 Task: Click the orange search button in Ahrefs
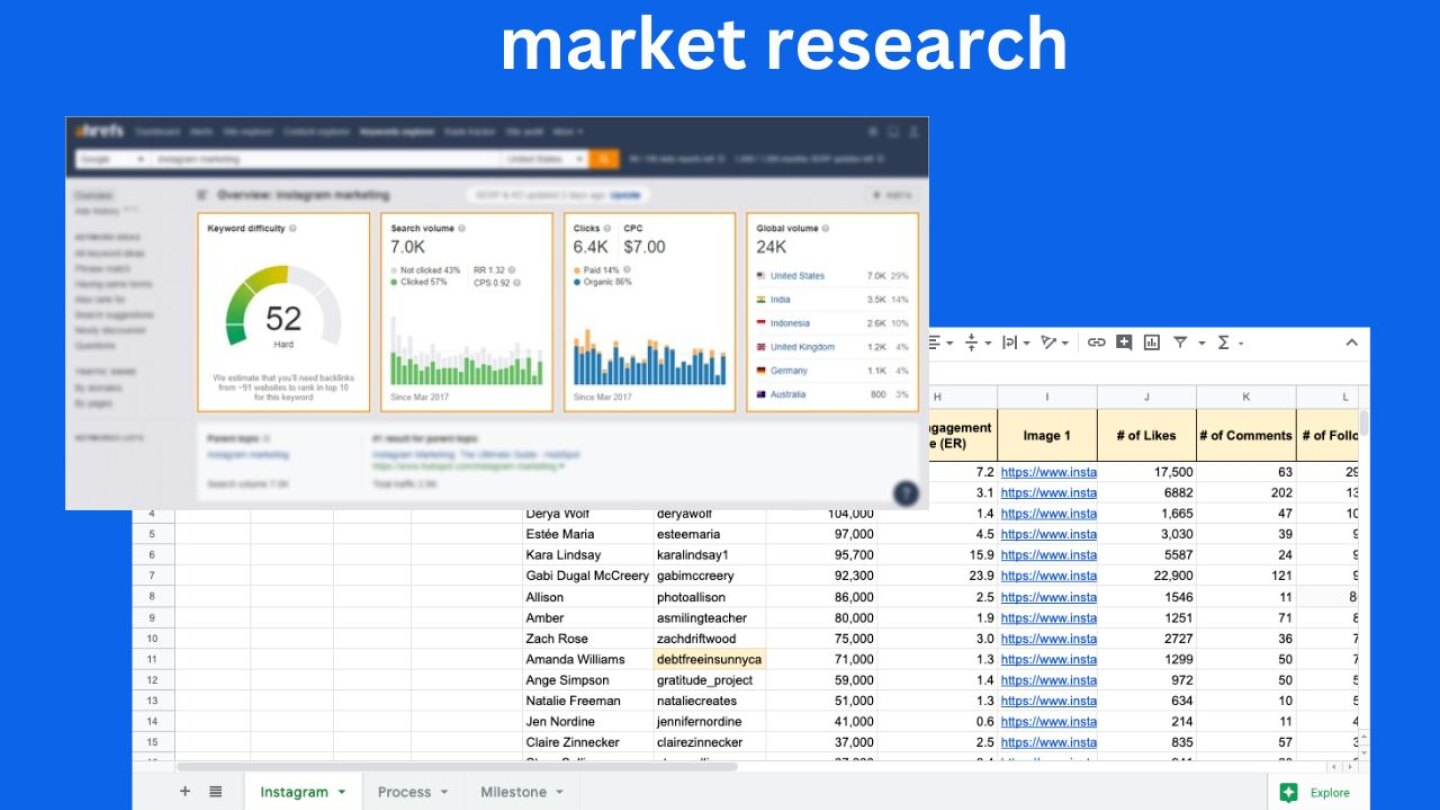click(x=604, y=159)
